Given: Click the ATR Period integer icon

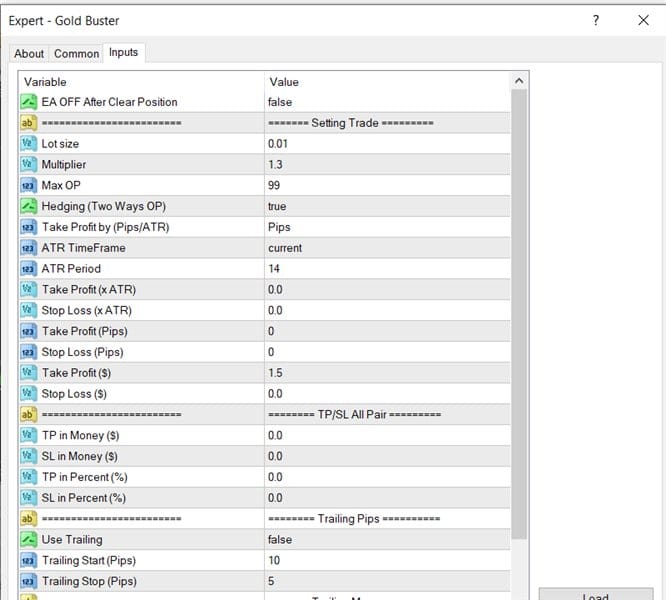Looking at the screenshot, I should [28, 268].
